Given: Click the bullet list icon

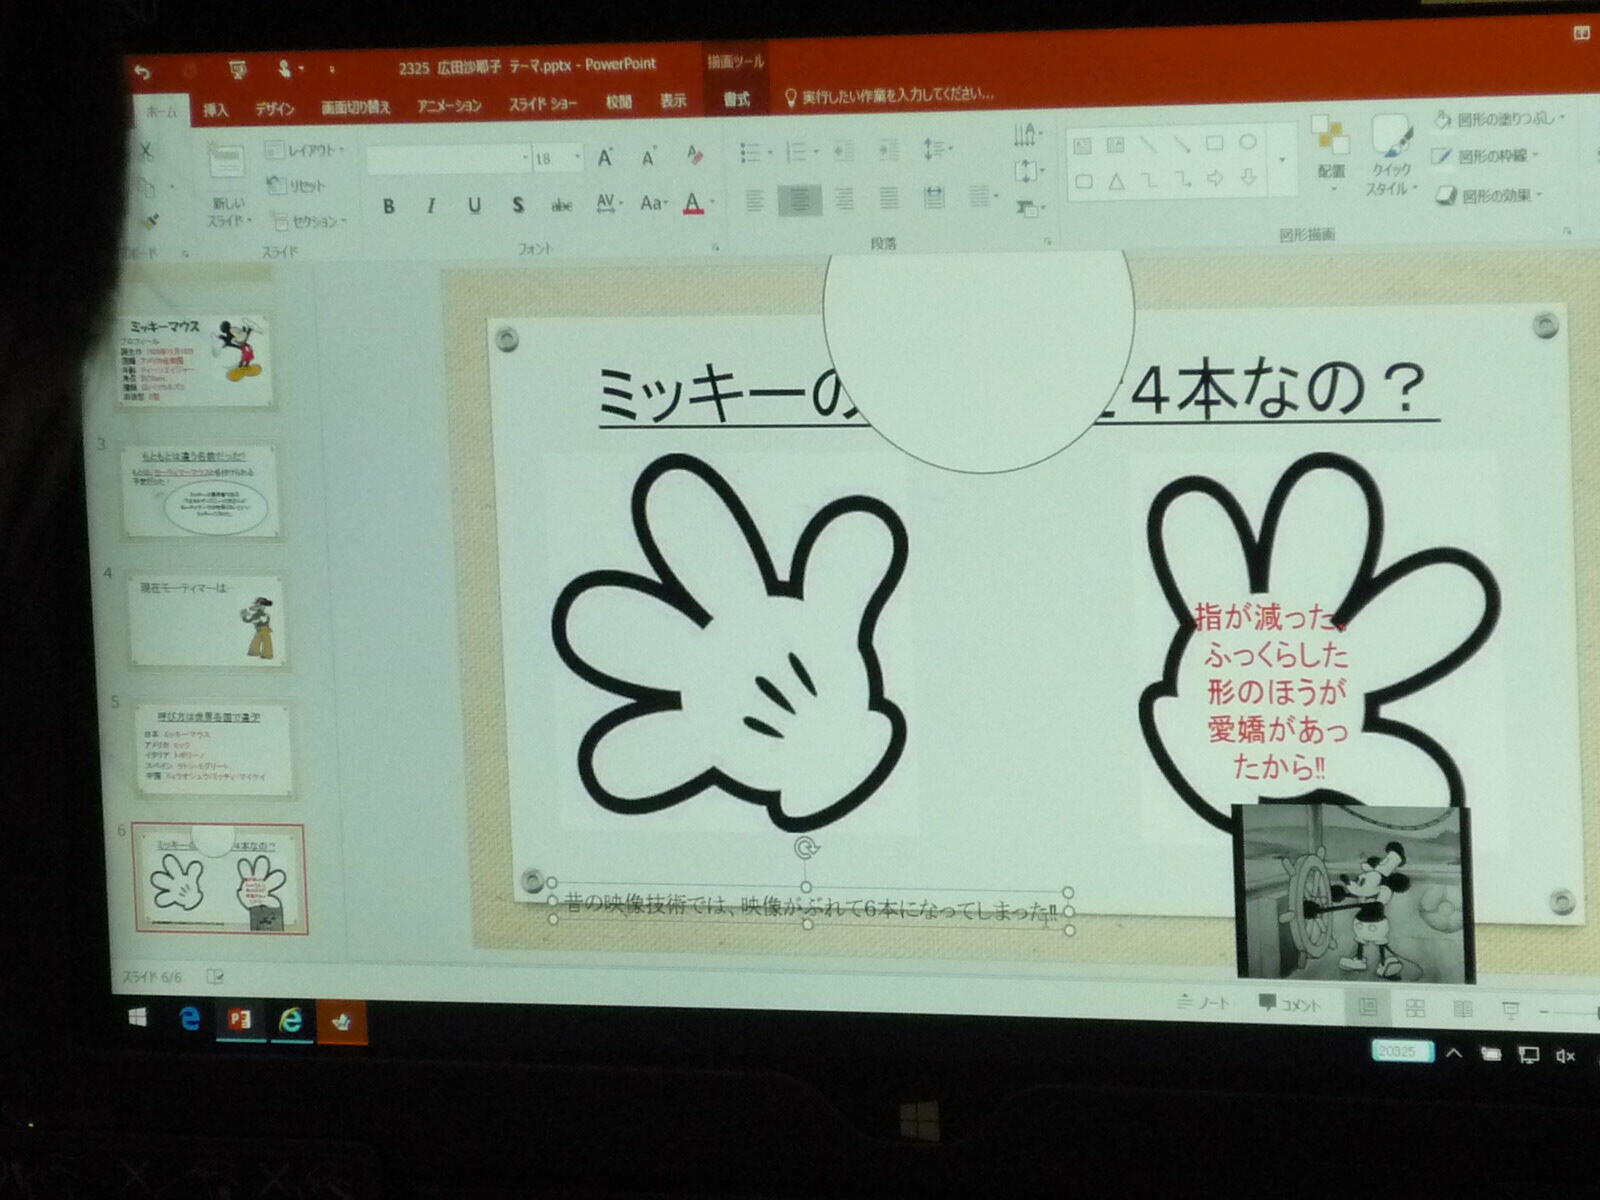Looking at the screenshot, I should pyautogui.click(x=752, y=152).
